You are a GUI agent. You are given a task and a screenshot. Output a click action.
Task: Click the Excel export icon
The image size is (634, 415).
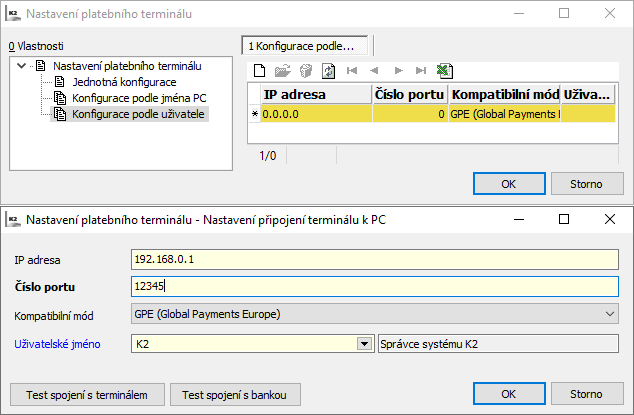[445, 70]
